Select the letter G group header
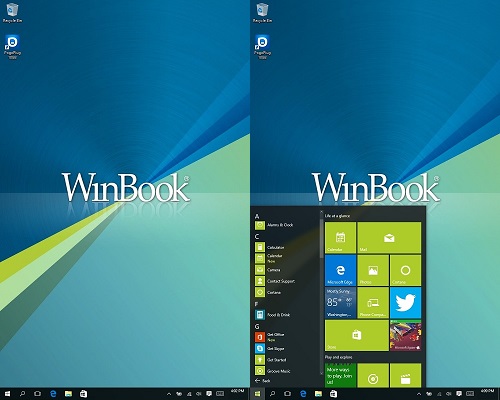The width and height of the screenshot is (500, 400). 257,327
